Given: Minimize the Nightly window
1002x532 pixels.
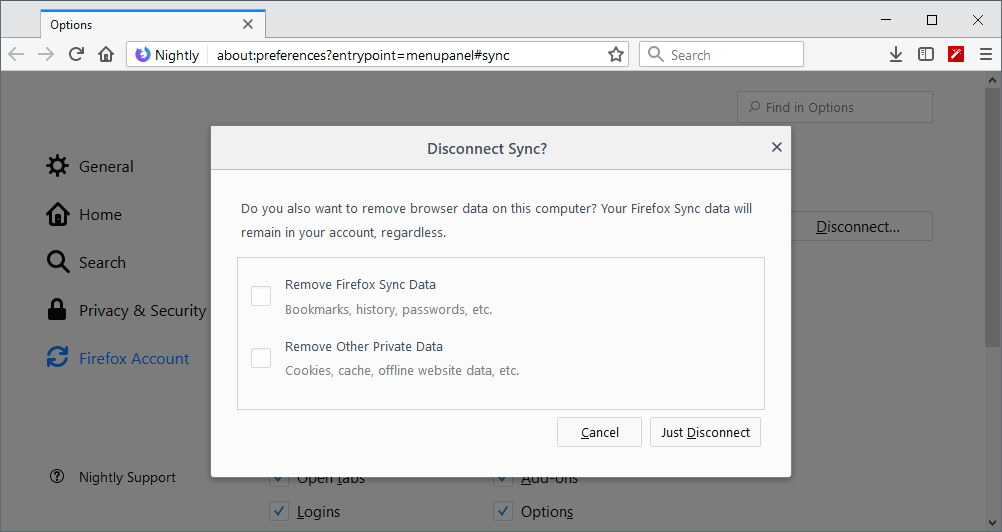Looking at the screenshot, I should point(886,20).
